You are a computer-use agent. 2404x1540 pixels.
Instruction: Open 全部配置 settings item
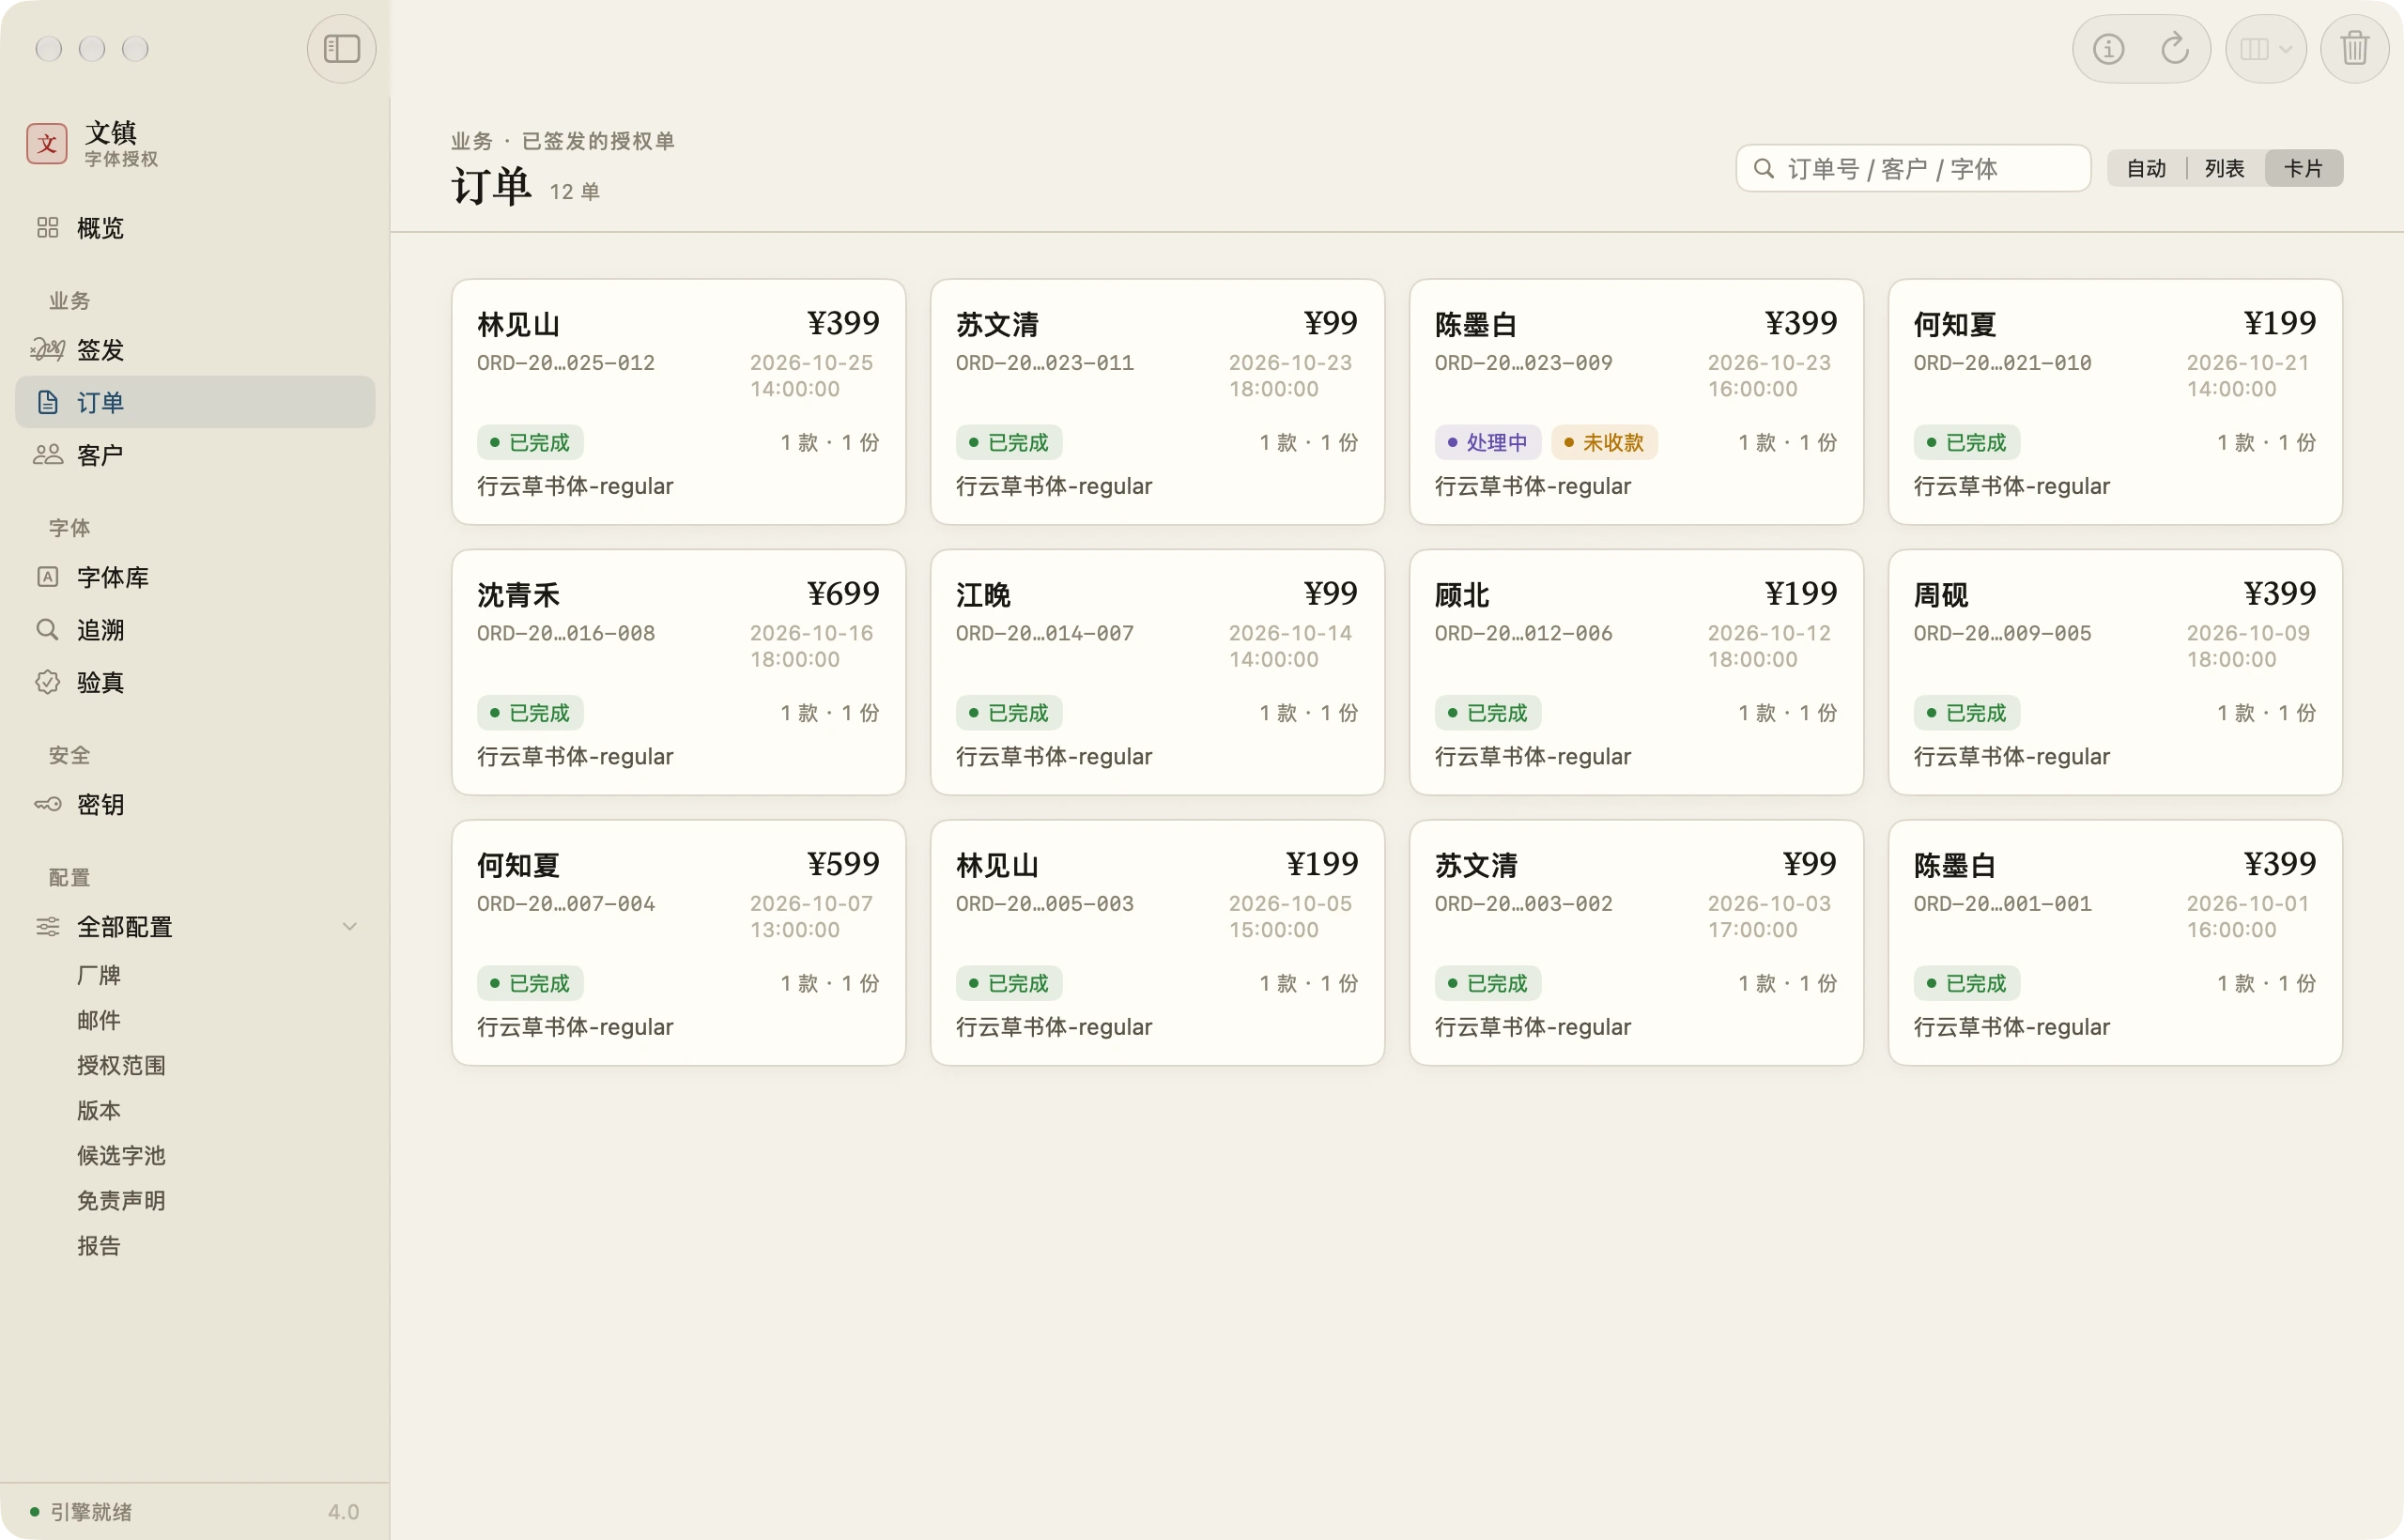click(195, 927)
